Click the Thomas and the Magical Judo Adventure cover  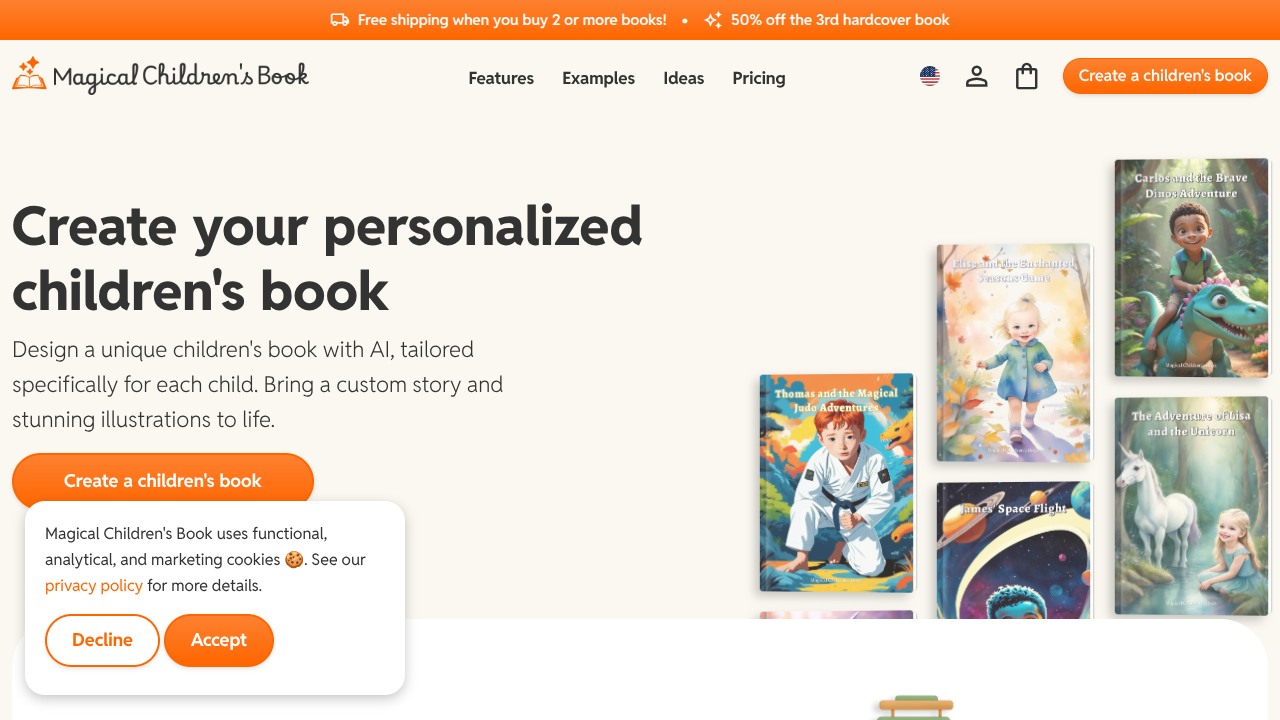click(x=836, y=482)
